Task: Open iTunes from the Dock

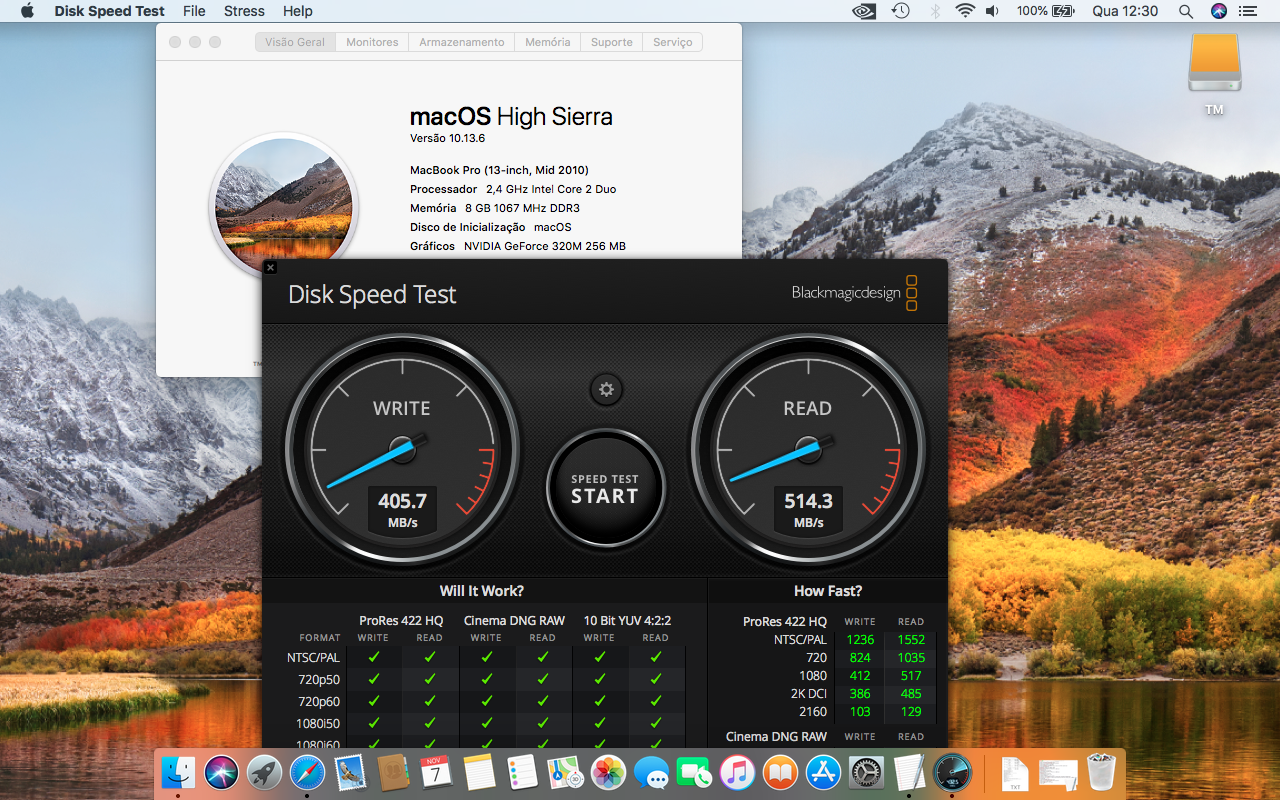Action: pyautogui.click(x=737, y=772)
